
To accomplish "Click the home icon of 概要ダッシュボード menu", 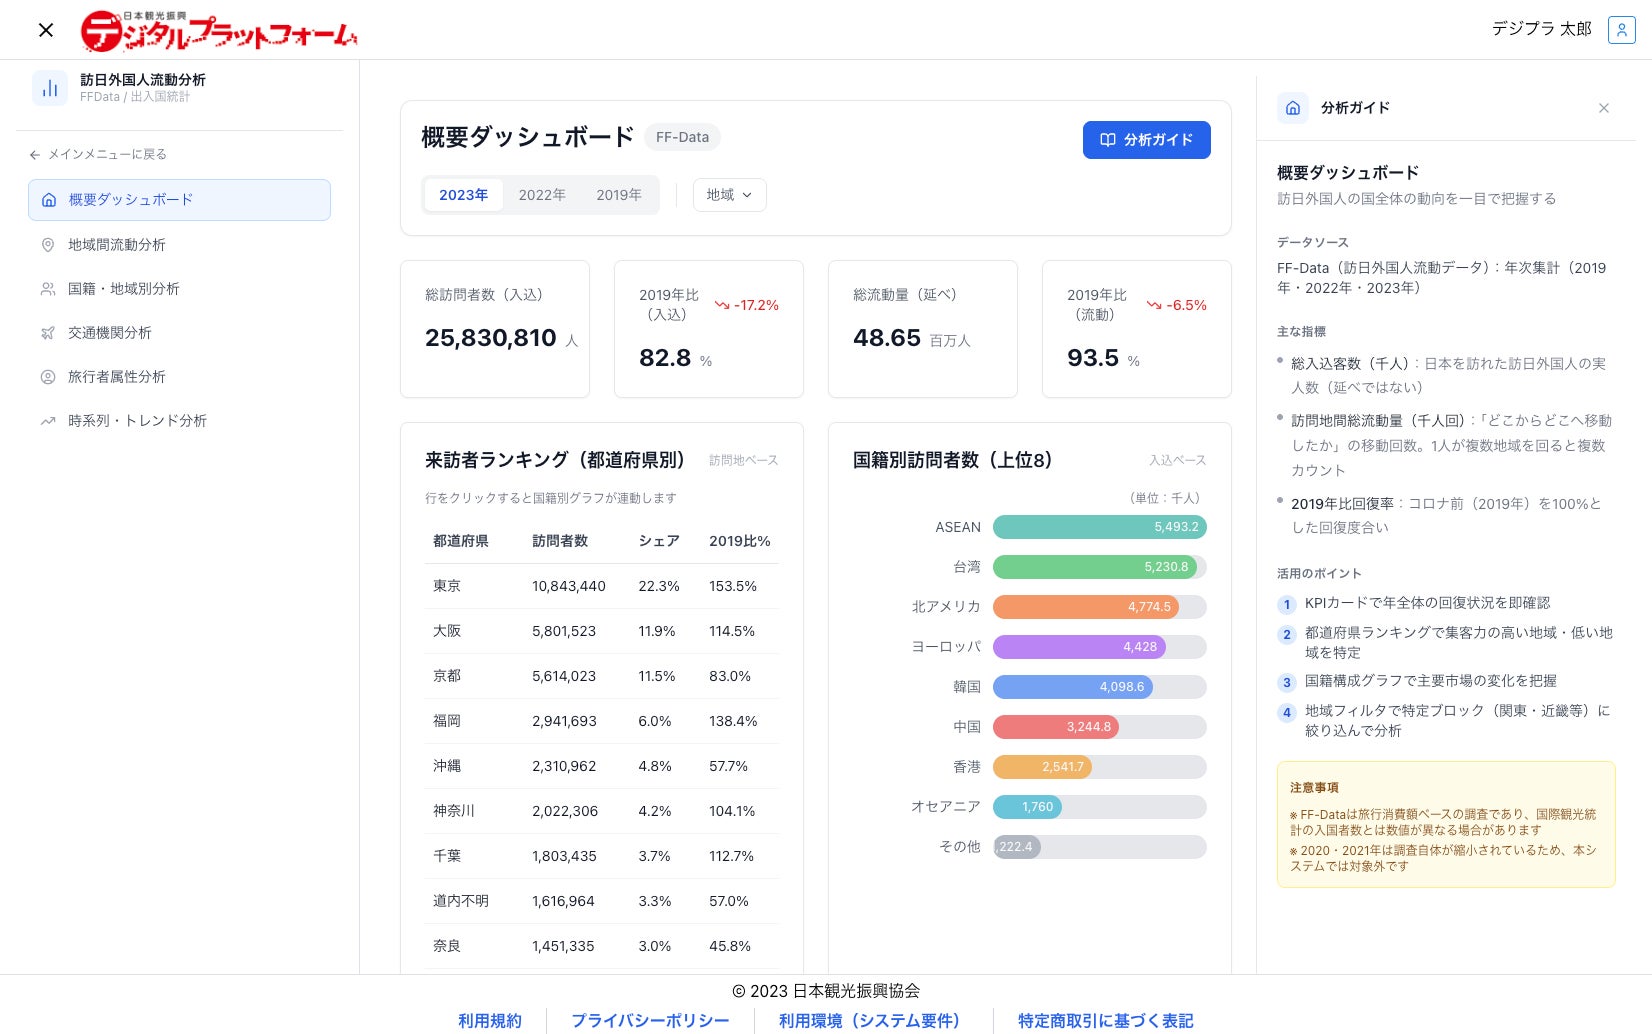I will [x=49, y=200].
